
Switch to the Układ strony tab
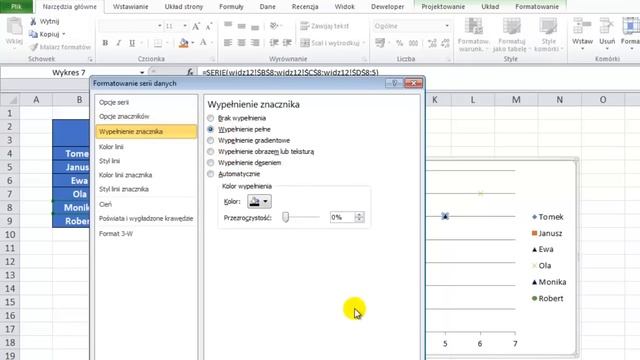point(184,7)
